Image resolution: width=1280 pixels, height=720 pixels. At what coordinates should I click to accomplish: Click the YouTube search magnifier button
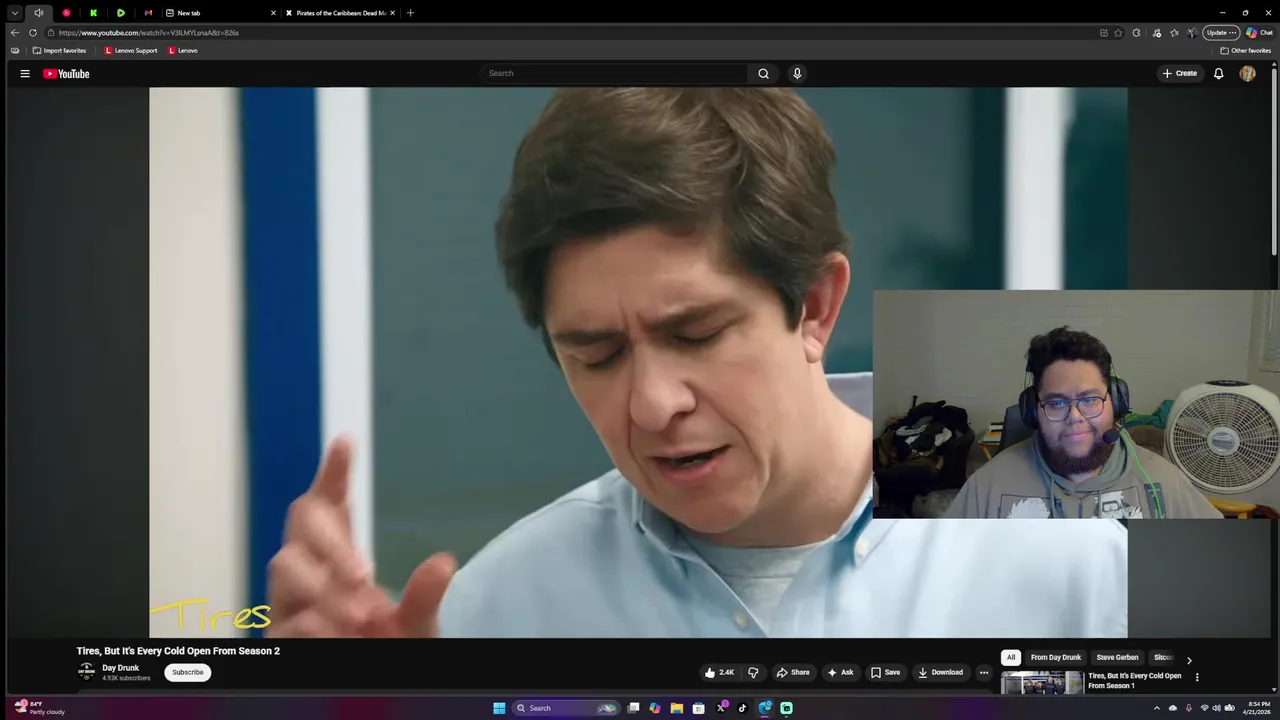[x=763, y=73]
